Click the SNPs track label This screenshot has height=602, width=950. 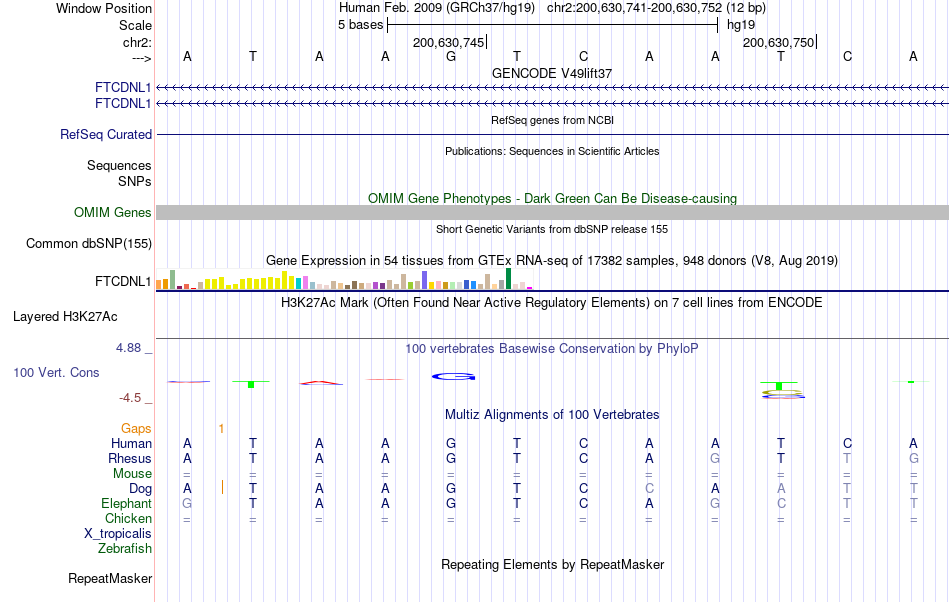click(135, 181)
